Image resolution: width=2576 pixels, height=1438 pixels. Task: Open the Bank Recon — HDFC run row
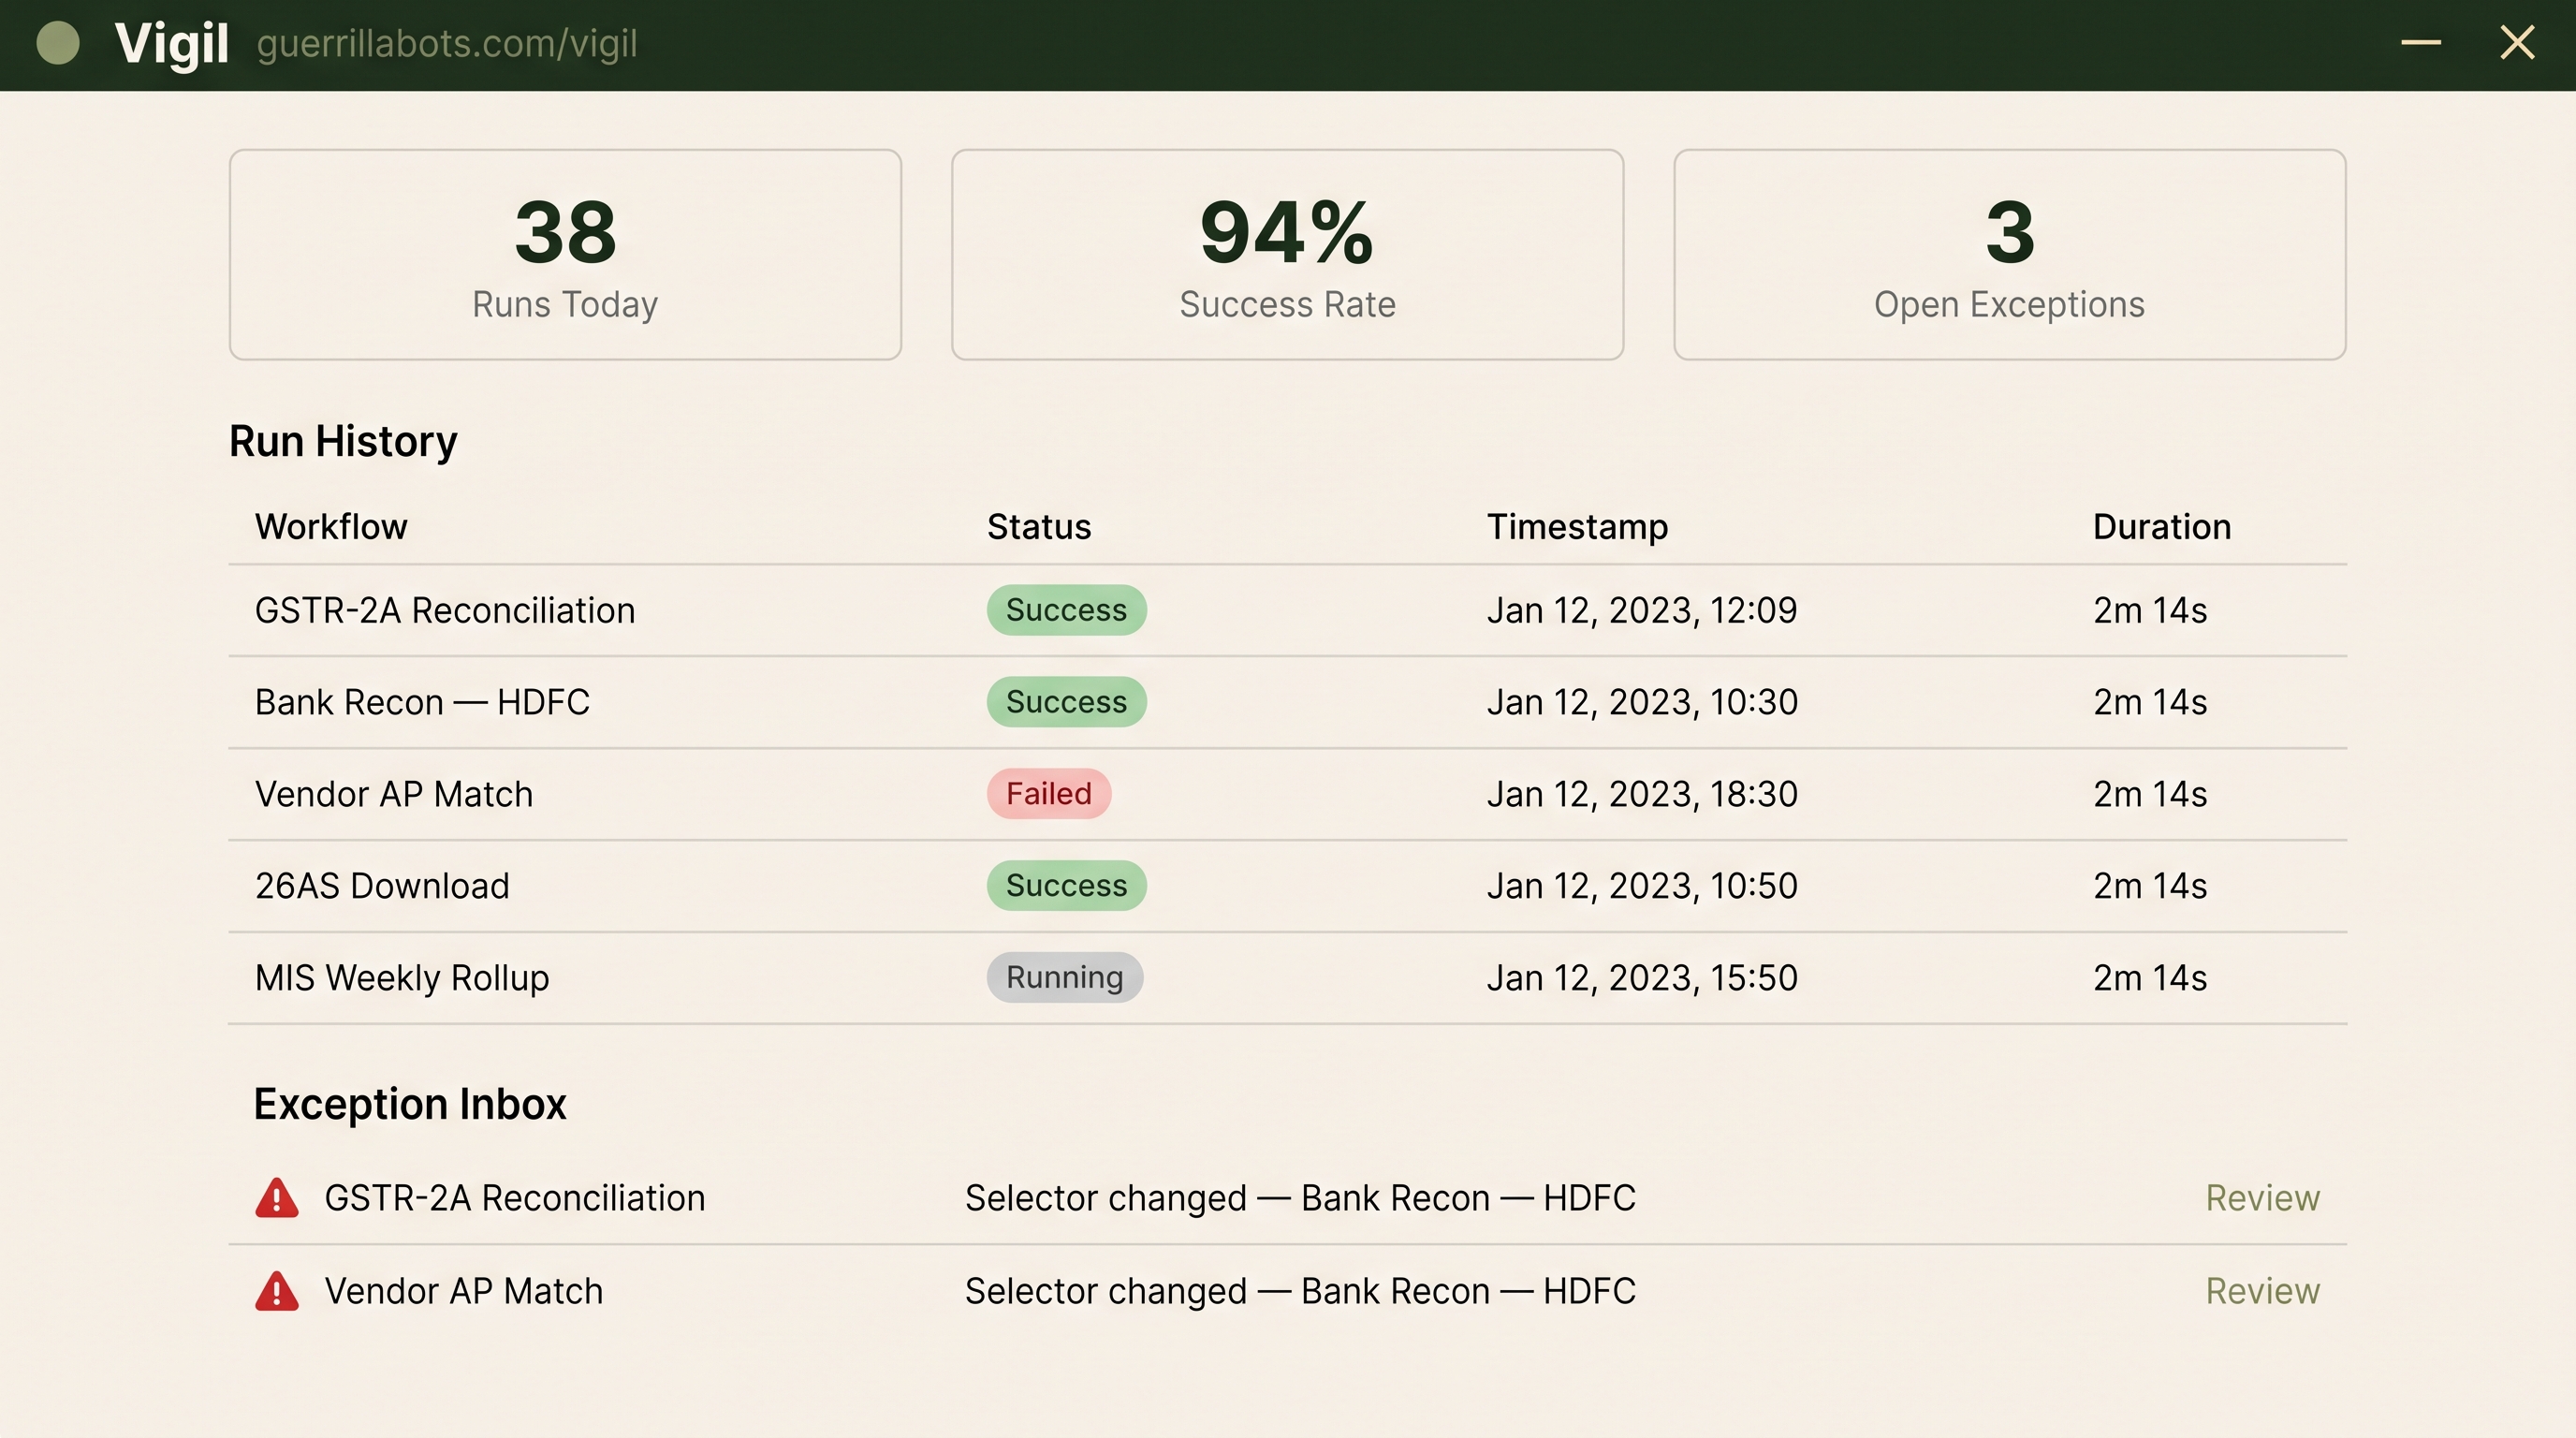[x=1287, y=703]
